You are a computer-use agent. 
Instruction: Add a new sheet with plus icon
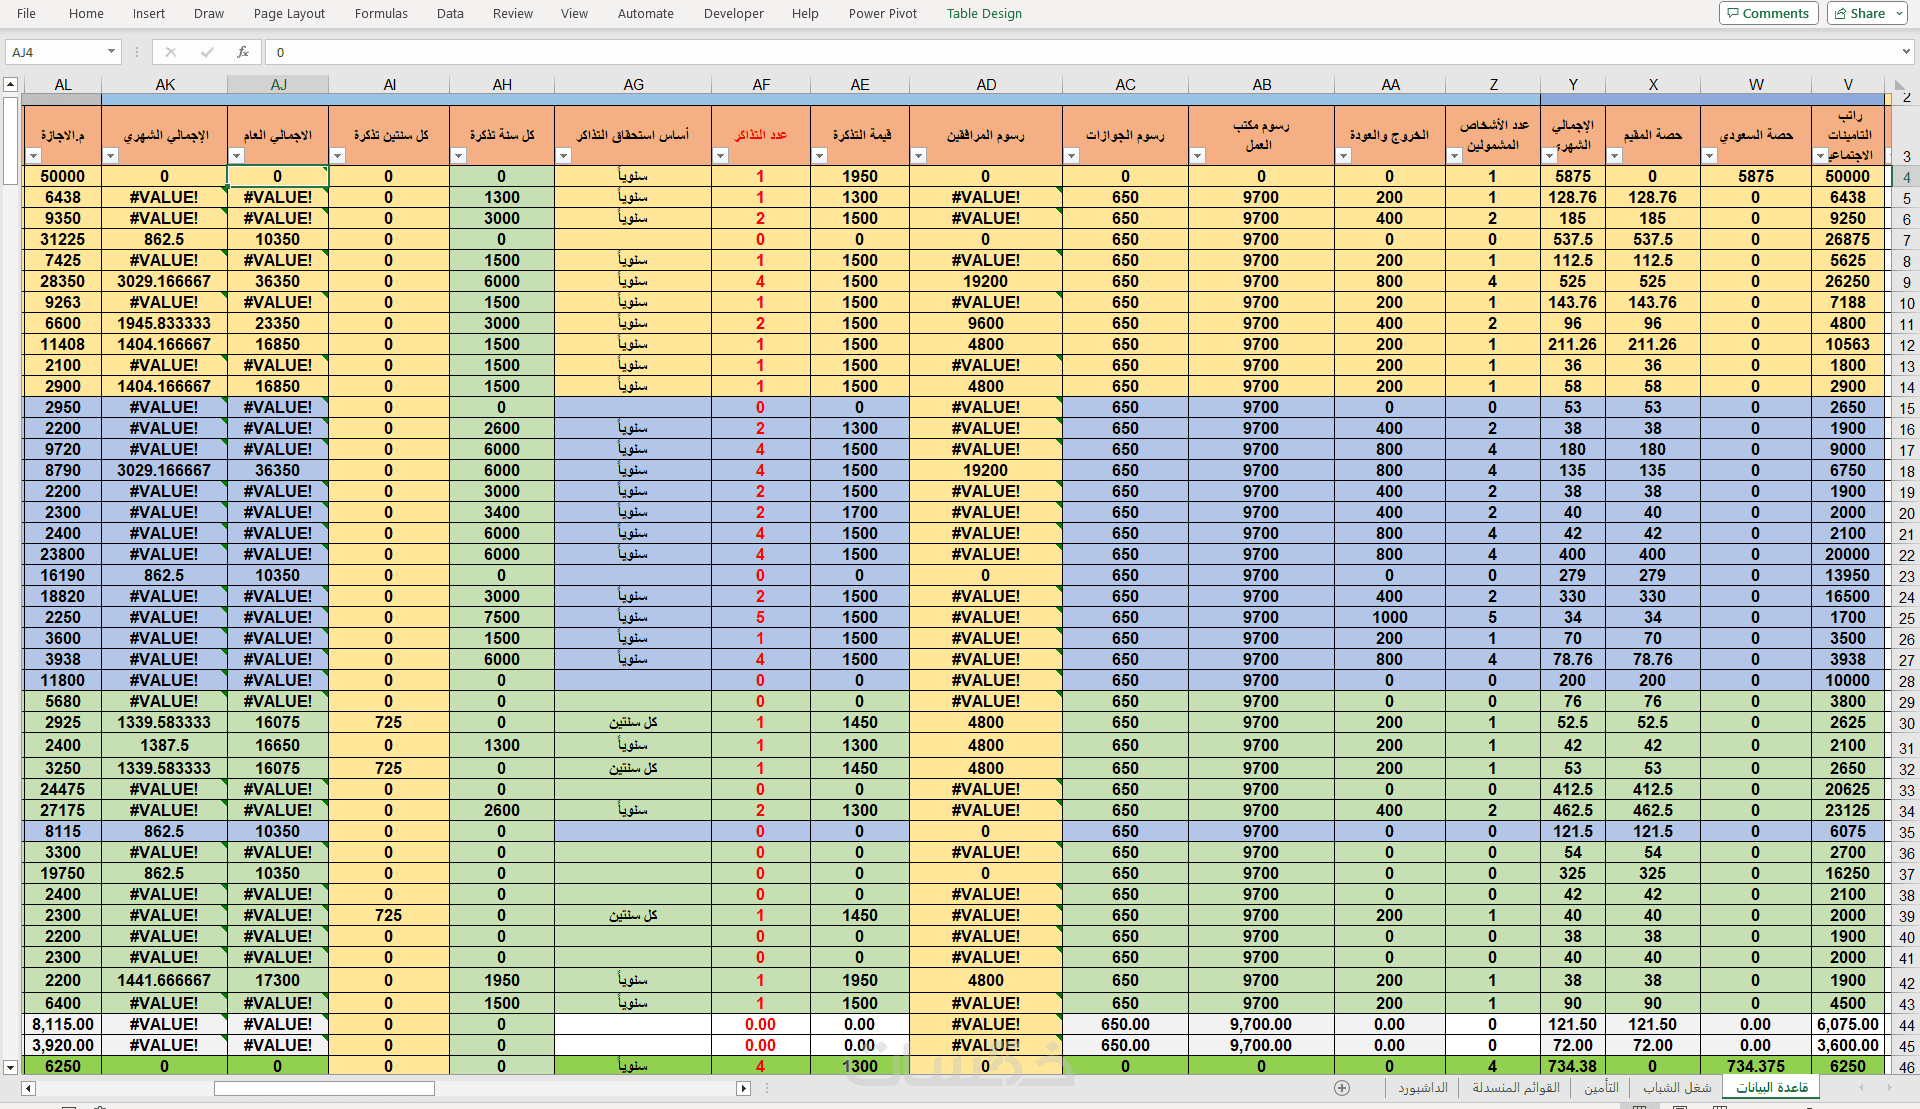click(x=1342, y=1088)
